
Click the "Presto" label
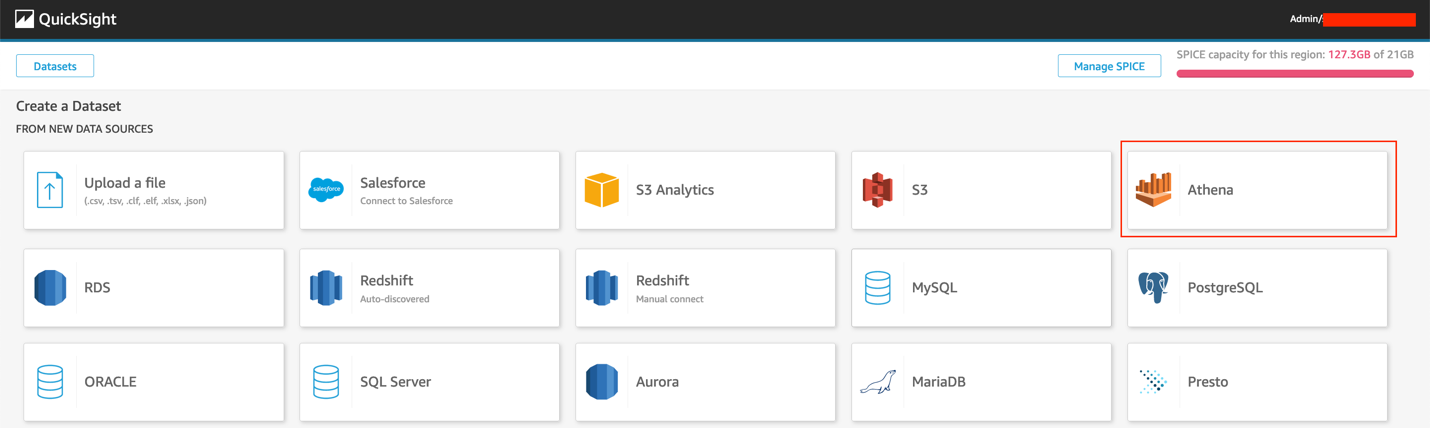1208,382
